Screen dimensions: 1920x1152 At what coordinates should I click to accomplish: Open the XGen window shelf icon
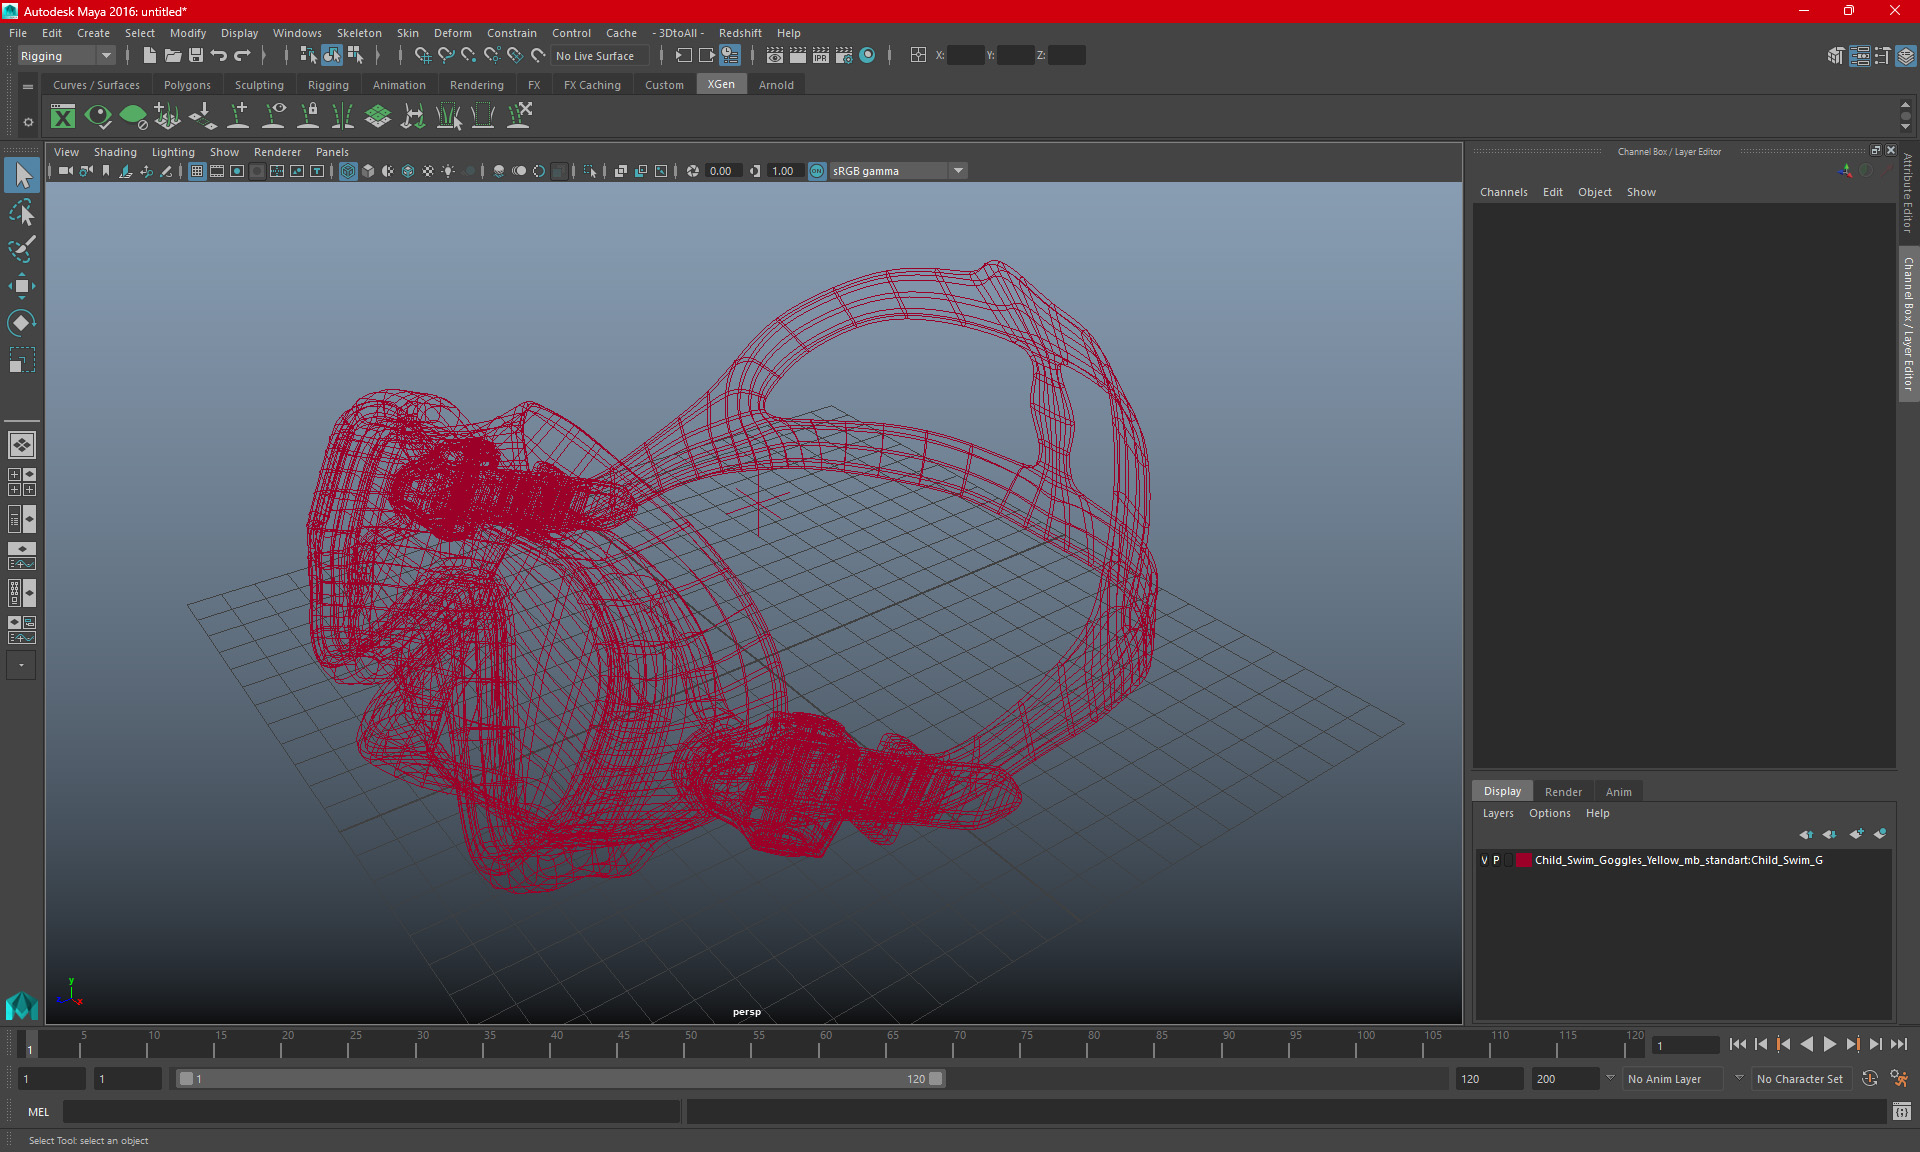(x=63, y=117)
